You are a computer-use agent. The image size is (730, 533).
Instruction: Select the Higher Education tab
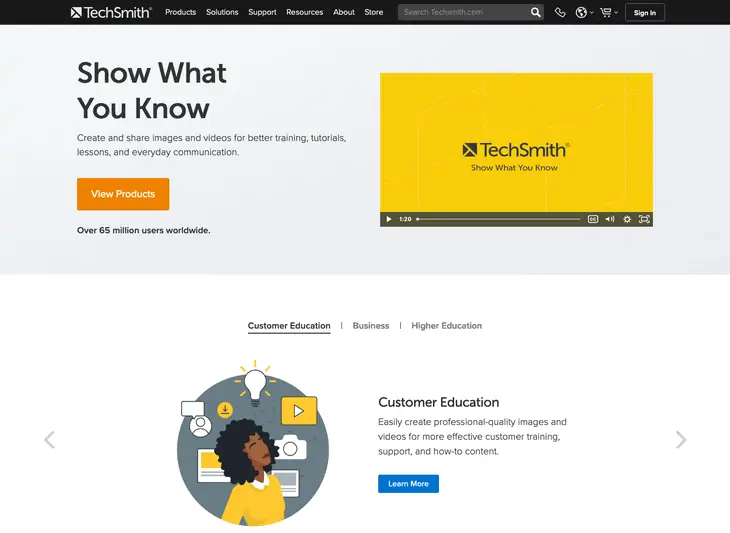[446, 325]
